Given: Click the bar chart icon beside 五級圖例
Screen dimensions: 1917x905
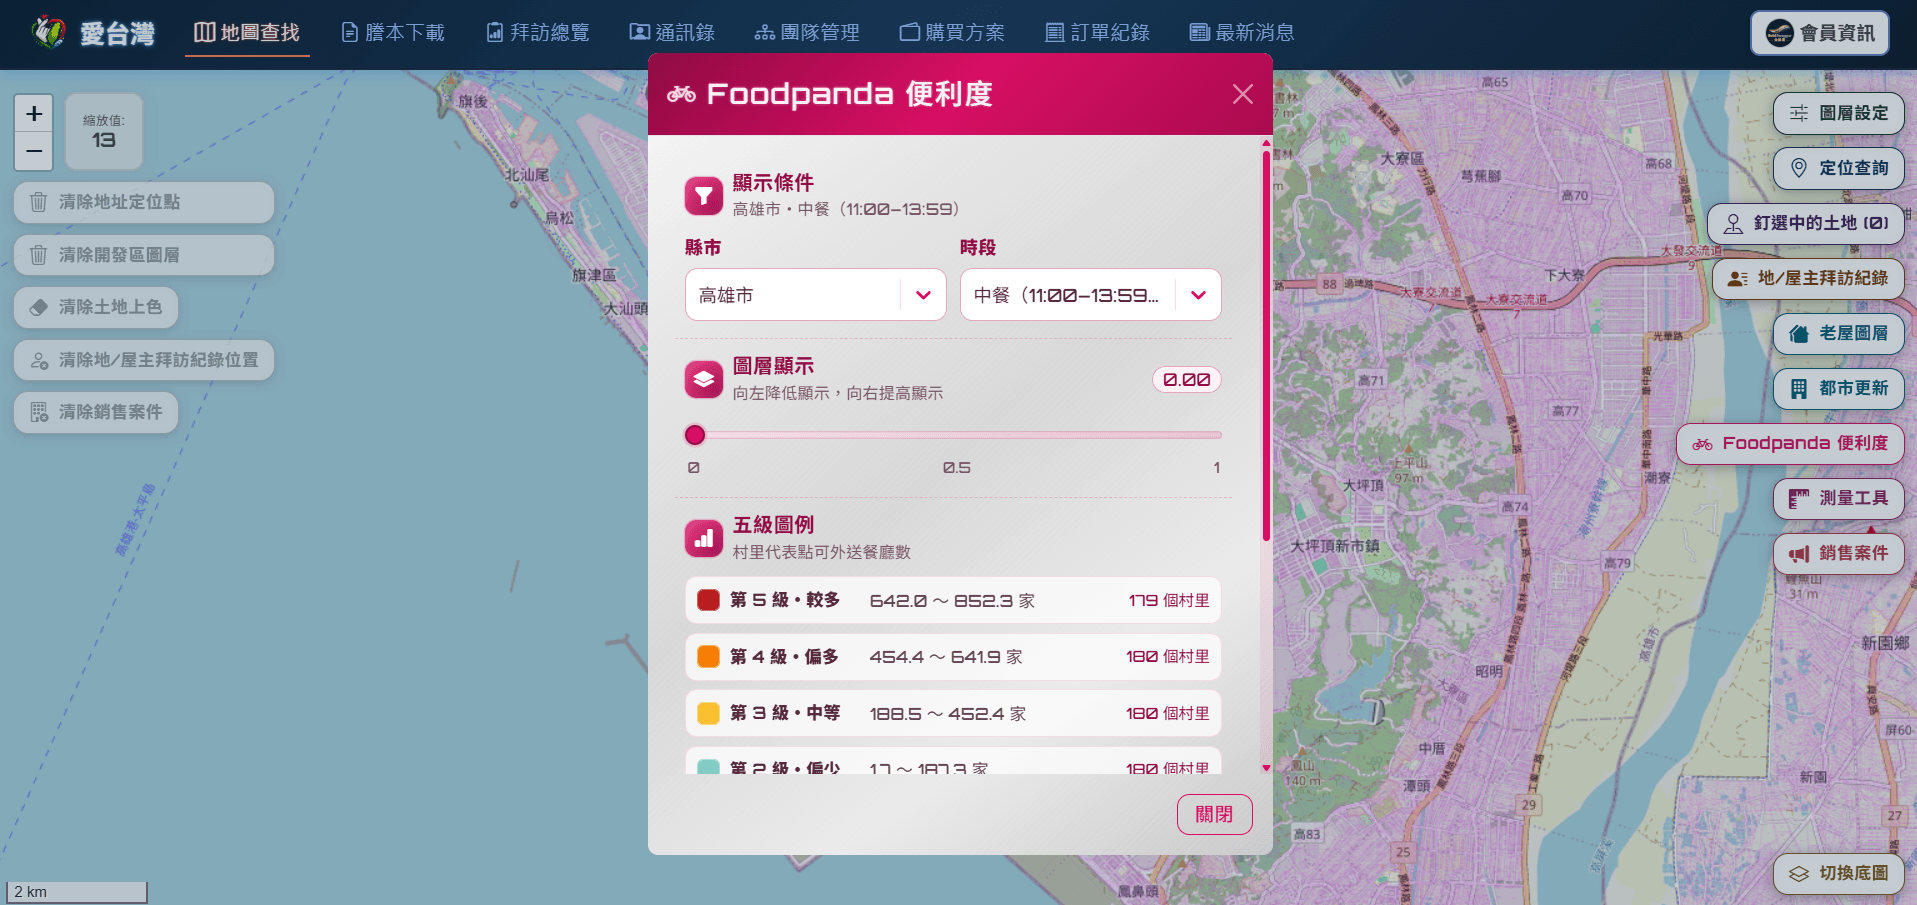Looking at the screenshot, I should click(x=704, y=538).
